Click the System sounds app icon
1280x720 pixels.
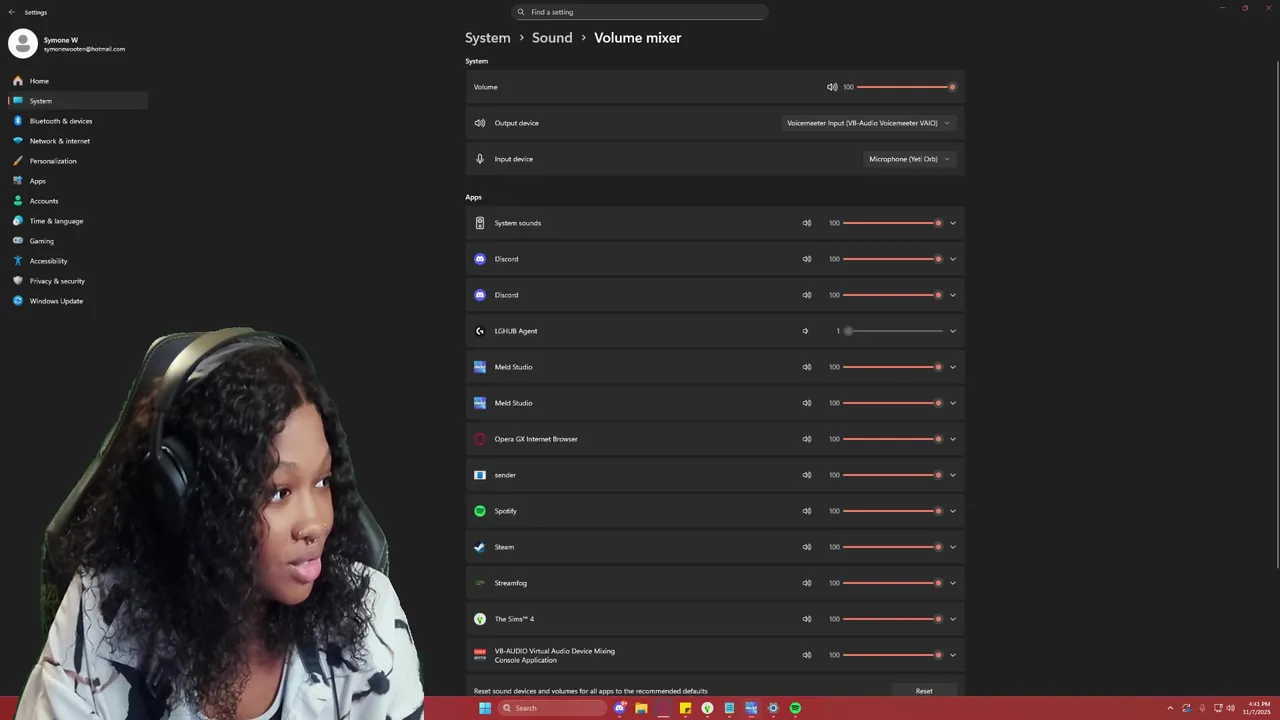click(x=480, y=223)
